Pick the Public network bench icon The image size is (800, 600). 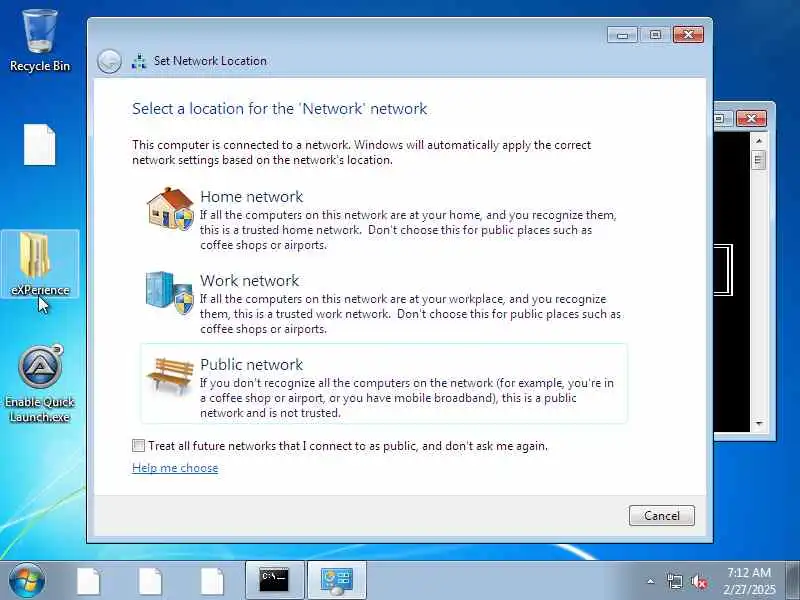coord(170,375)
